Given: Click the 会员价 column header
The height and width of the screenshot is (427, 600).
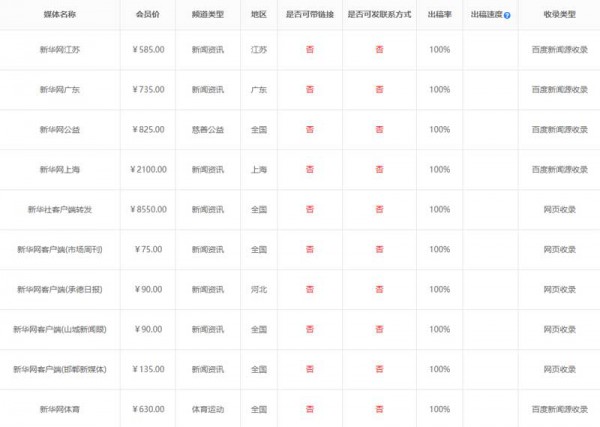Looking at the screenshot, I should [147, 16].
